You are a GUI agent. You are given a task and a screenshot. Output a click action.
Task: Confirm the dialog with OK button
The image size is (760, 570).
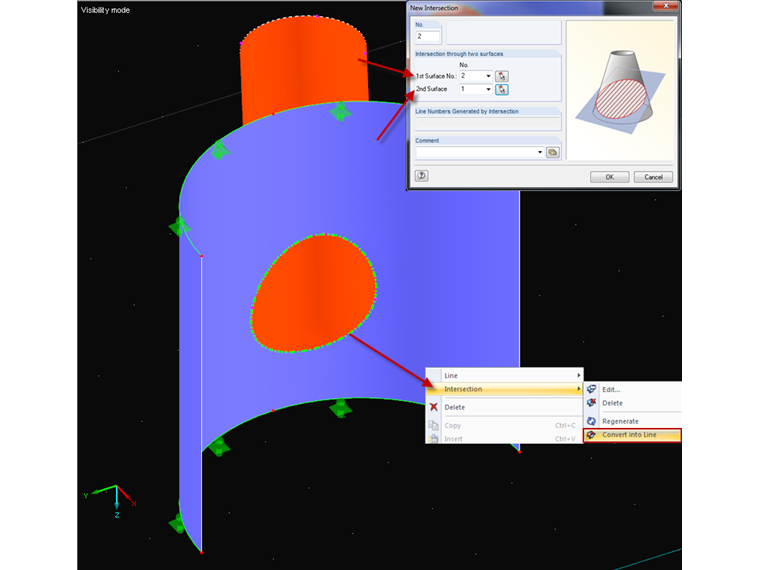tap(609, 177)
